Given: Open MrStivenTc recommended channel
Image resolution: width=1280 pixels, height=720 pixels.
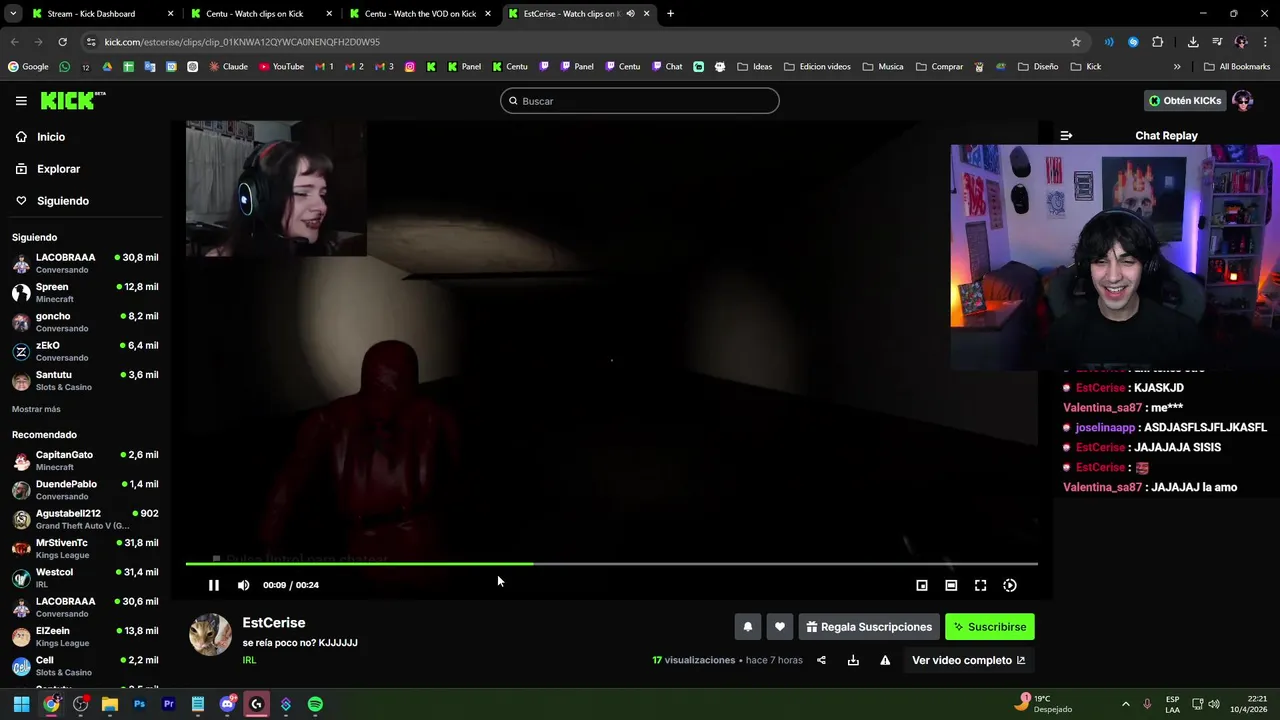Looking at the screenshot, I should tap(85, 548).
